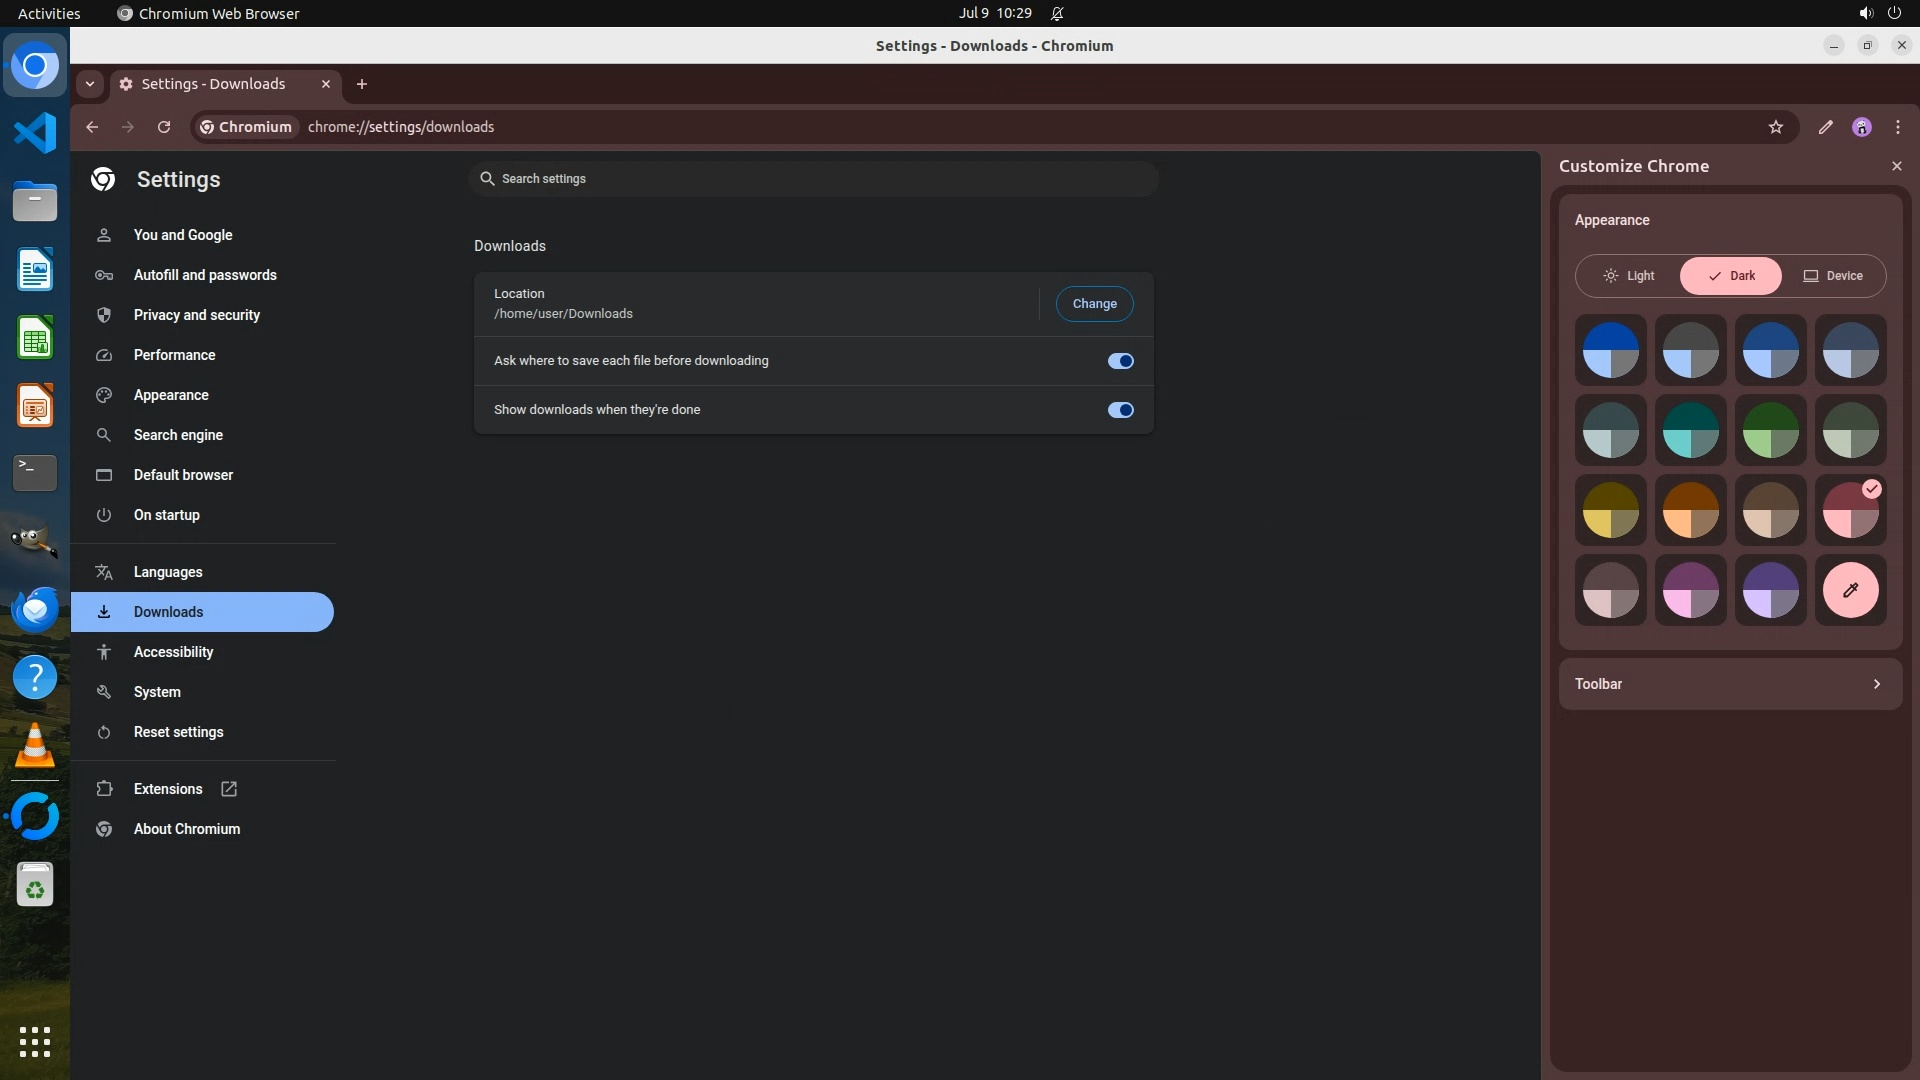Screen dimensions: 1920x1080
Task: Click the Customize Chrome pencil toolbar icon
Action: (1825, 127)
